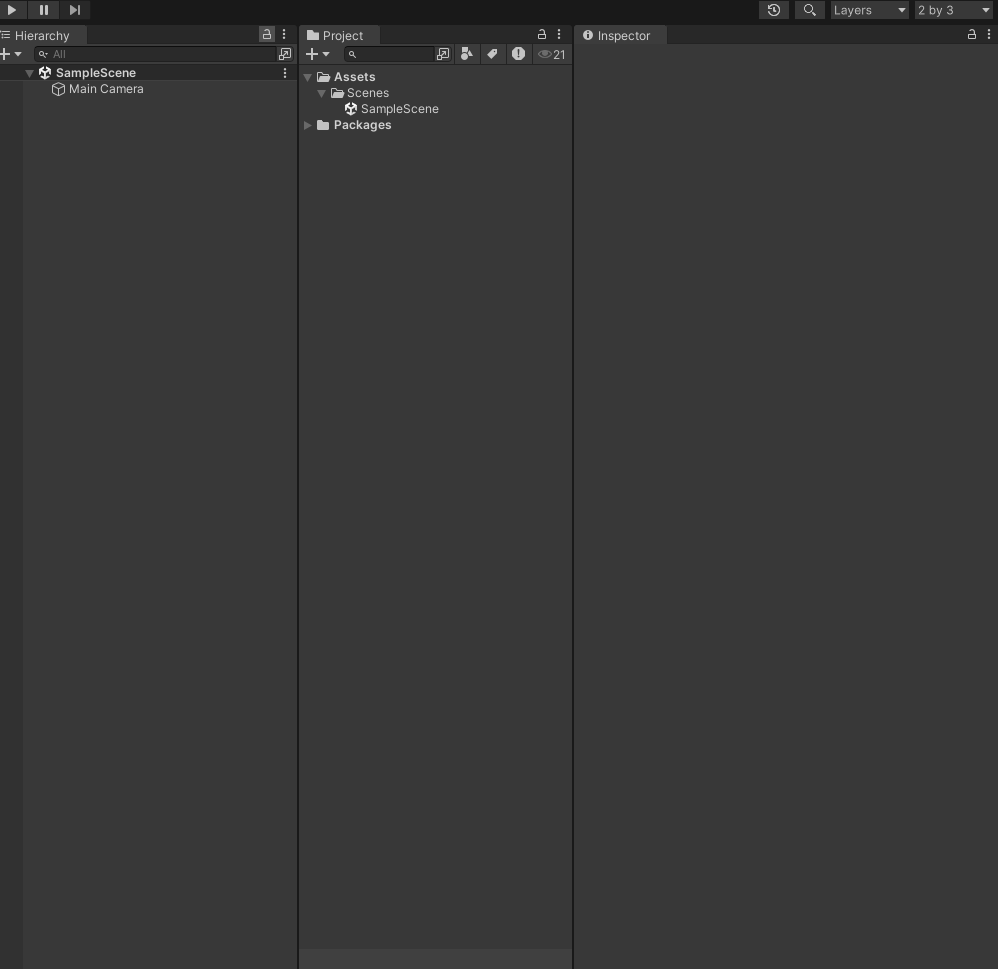The height and width of the screenshot is (969, 998).
Task: Open Undo History clock icon
Action: (x=774, y=10)
